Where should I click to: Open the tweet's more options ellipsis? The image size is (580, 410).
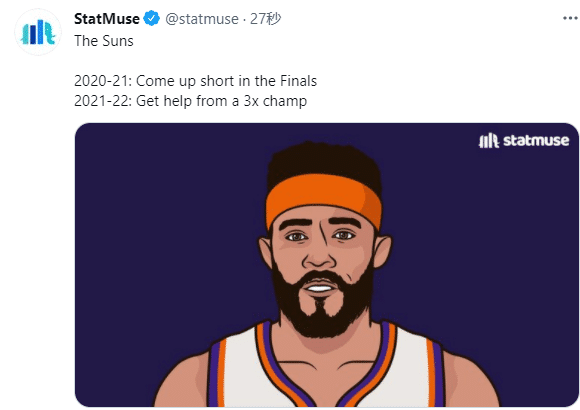pyautogui.click(x=570, y=18)
